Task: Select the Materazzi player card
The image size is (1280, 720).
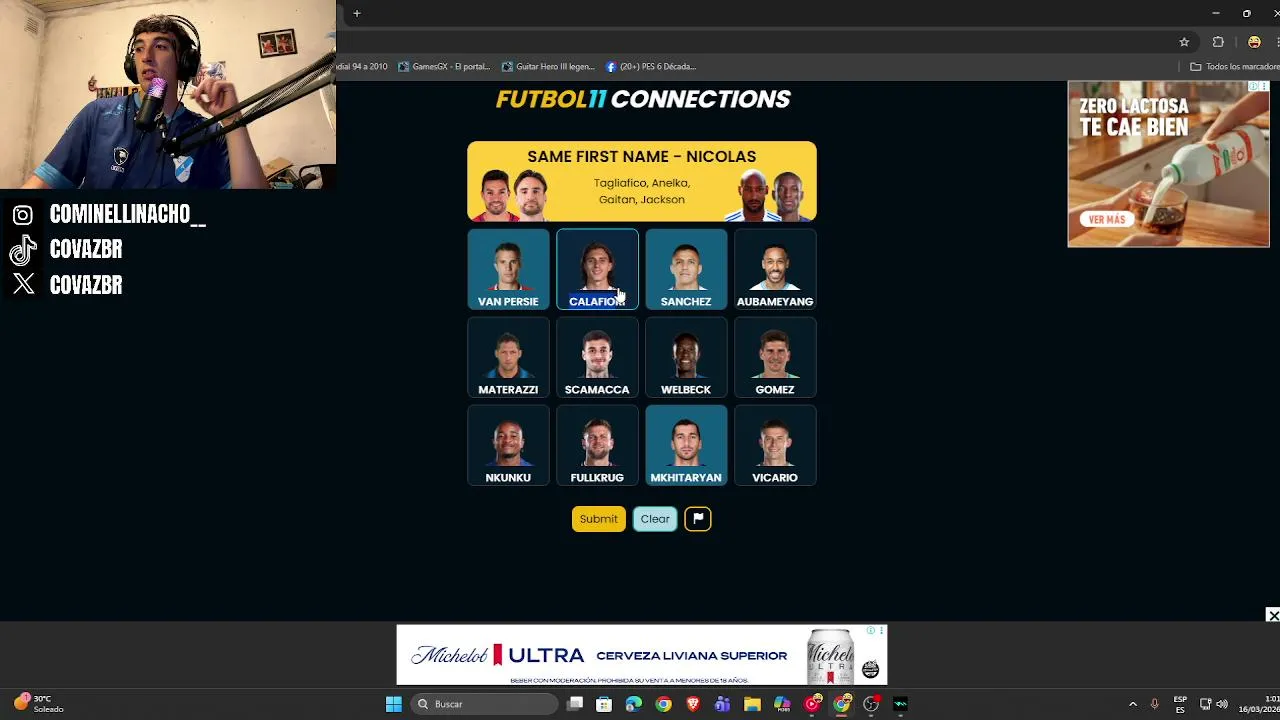Action: tap(508, 357)
